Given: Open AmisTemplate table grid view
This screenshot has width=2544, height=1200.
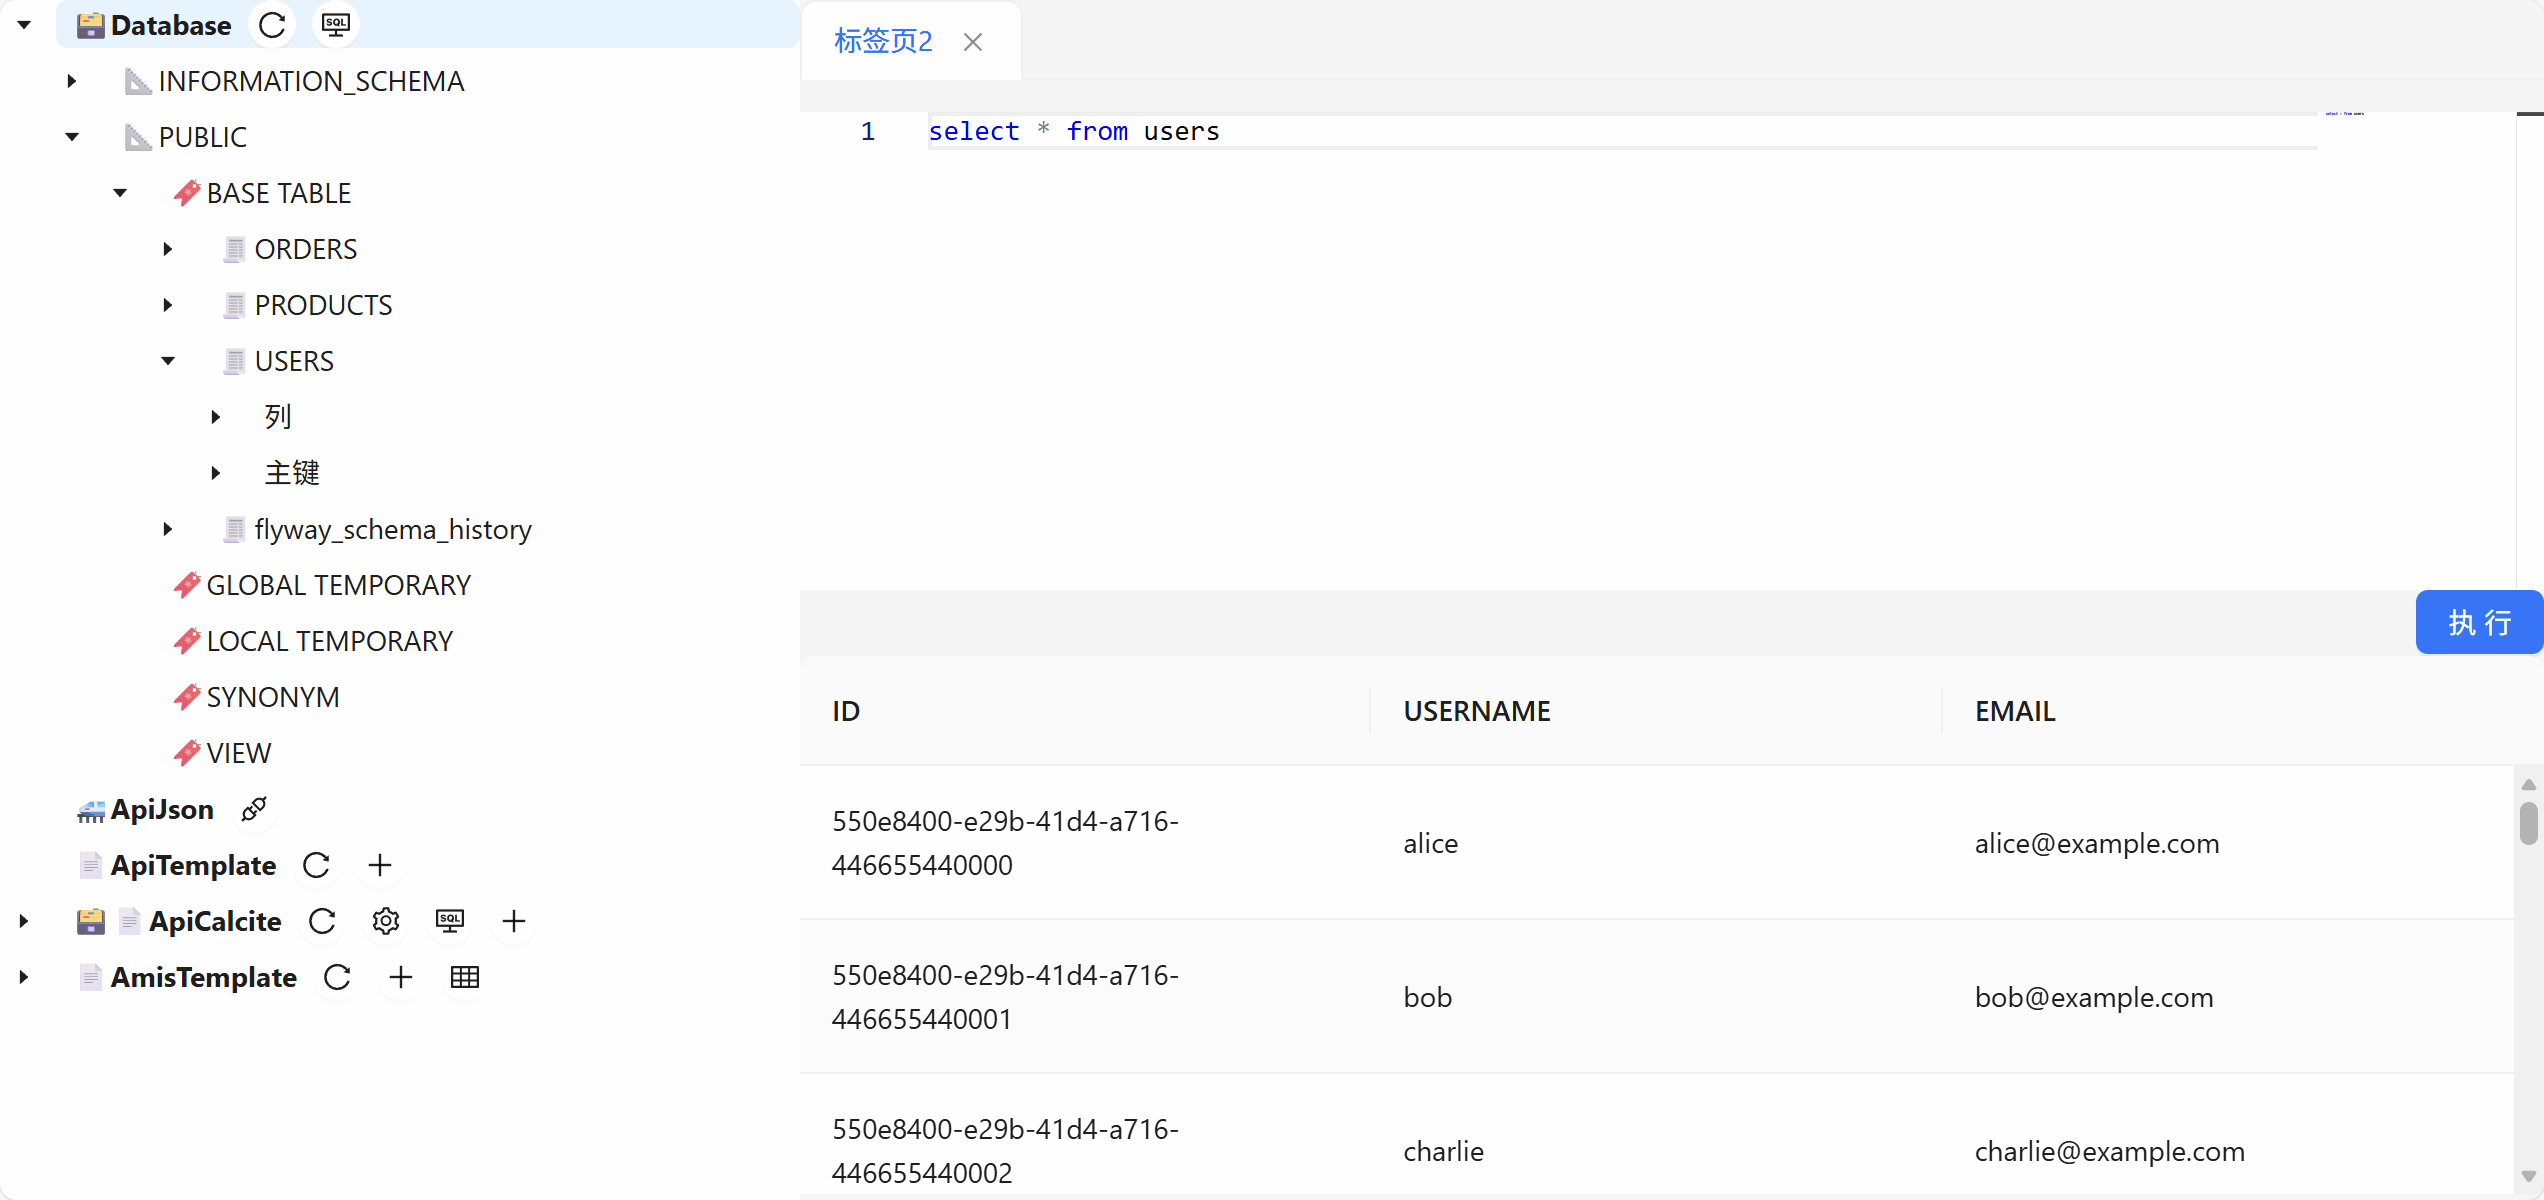Looking at the screenshot, I should pos(465,977).
